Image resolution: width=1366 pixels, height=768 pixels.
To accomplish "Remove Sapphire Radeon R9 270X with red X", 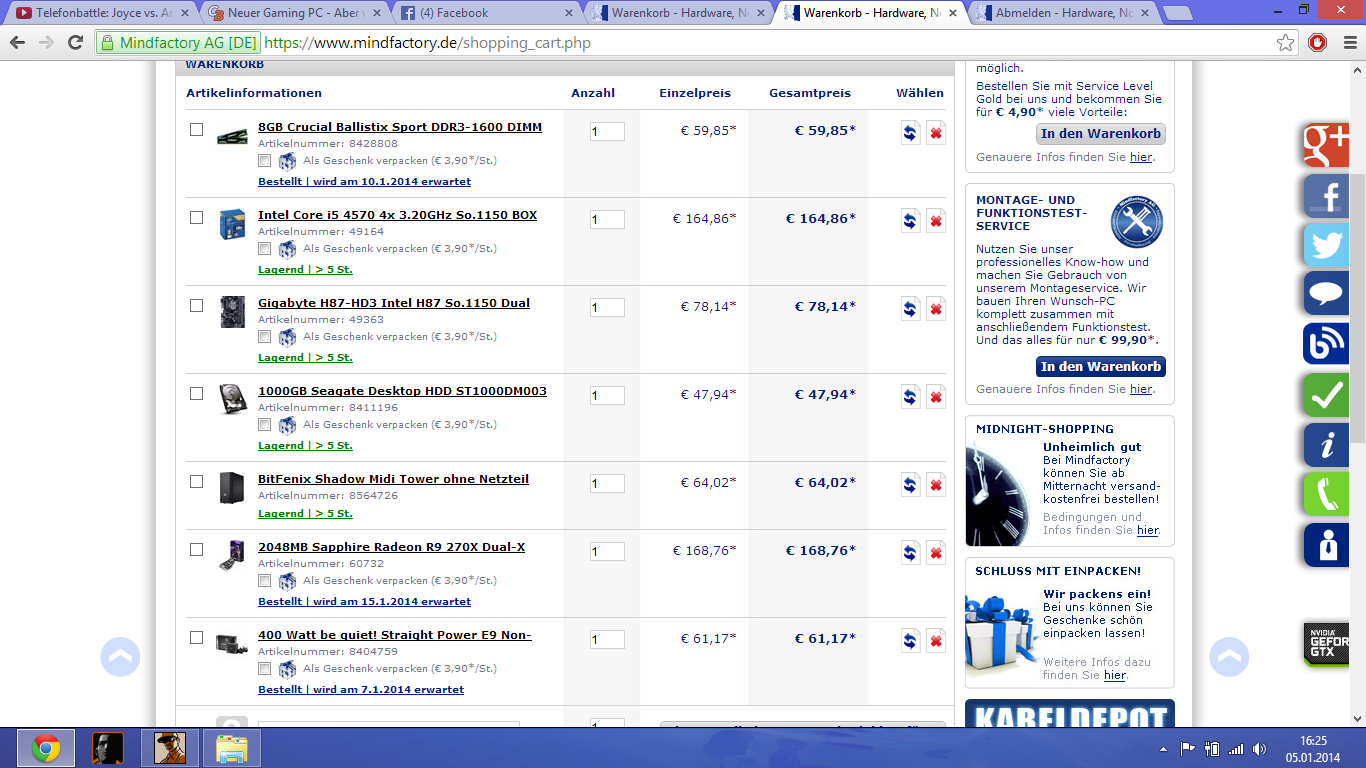I will point(936,553).
